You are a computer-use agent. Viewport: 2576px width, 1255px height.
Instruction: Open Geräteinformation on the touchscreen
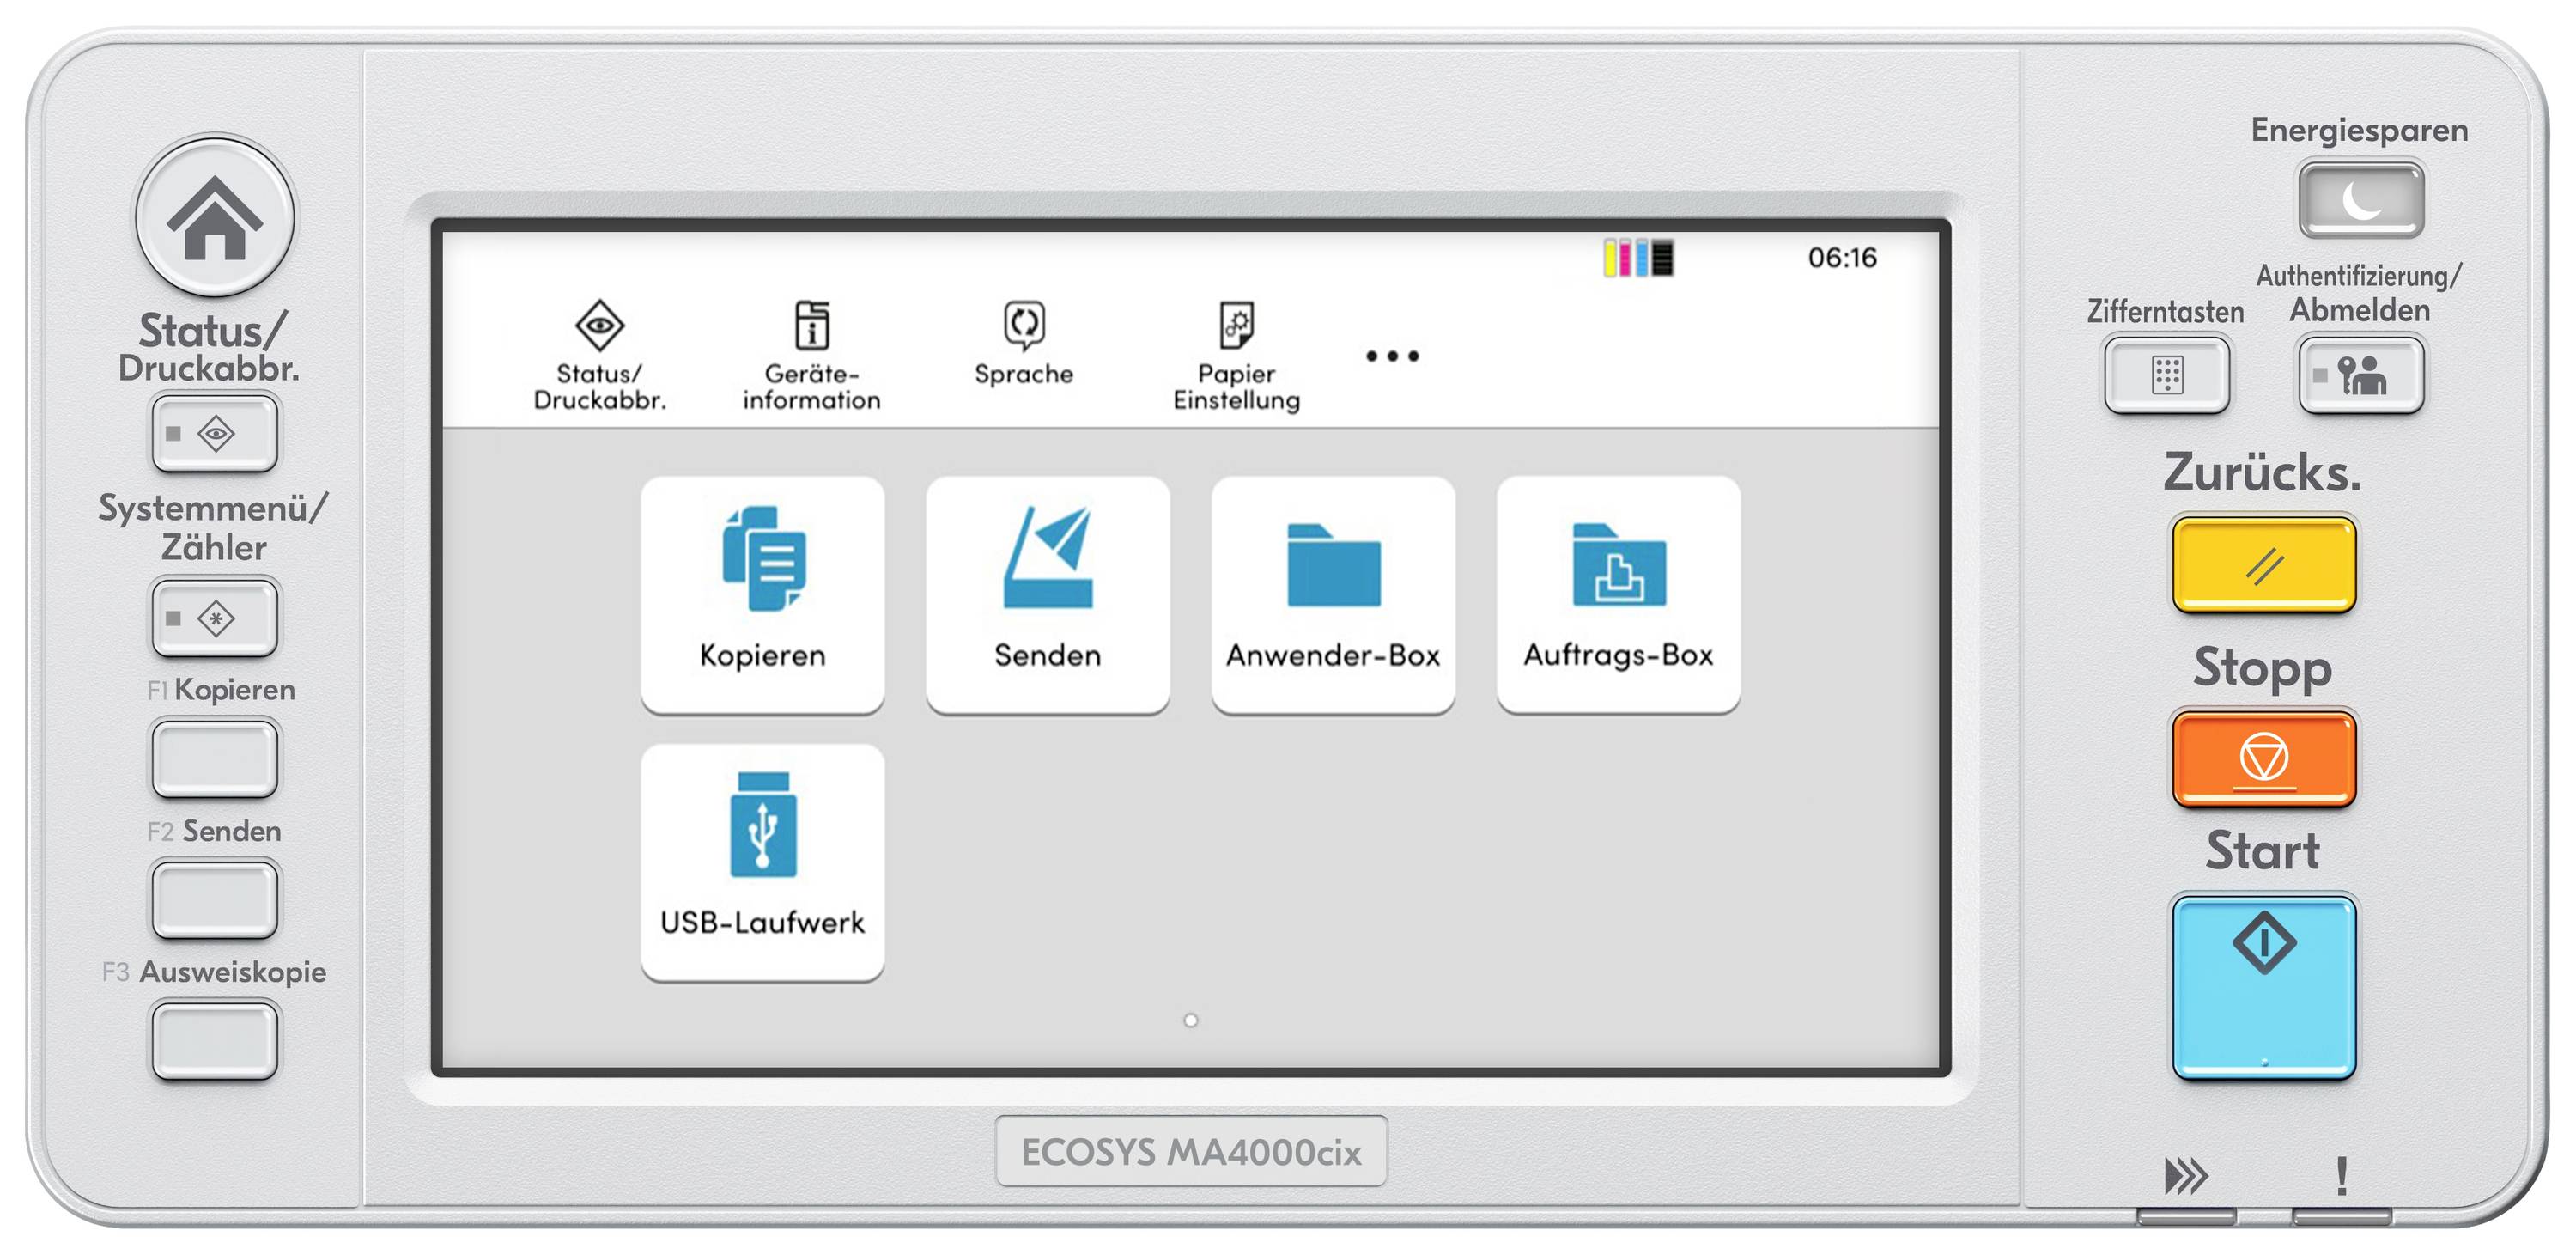click(x=811, y=355)
